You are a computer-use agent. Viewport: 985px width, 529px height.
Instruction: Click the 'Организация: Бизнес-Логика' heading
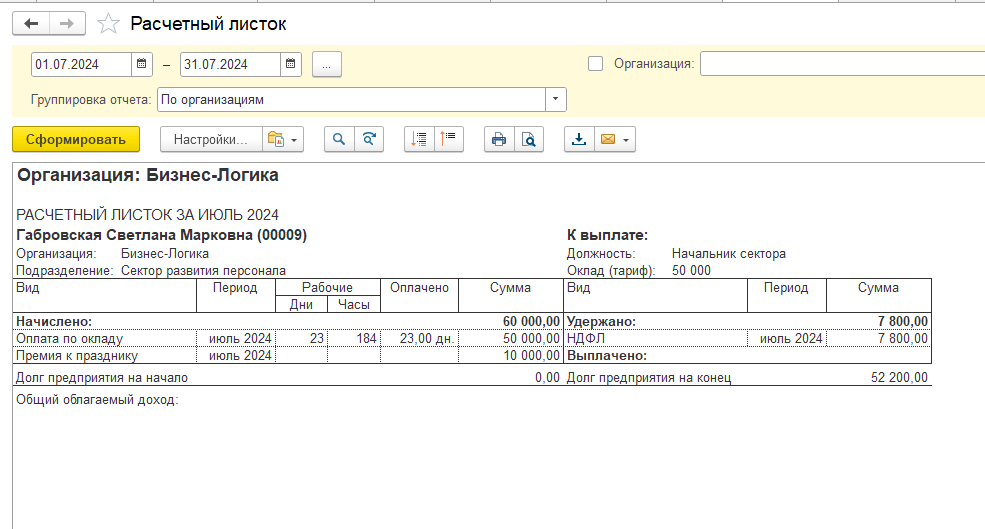click(148, 175)
